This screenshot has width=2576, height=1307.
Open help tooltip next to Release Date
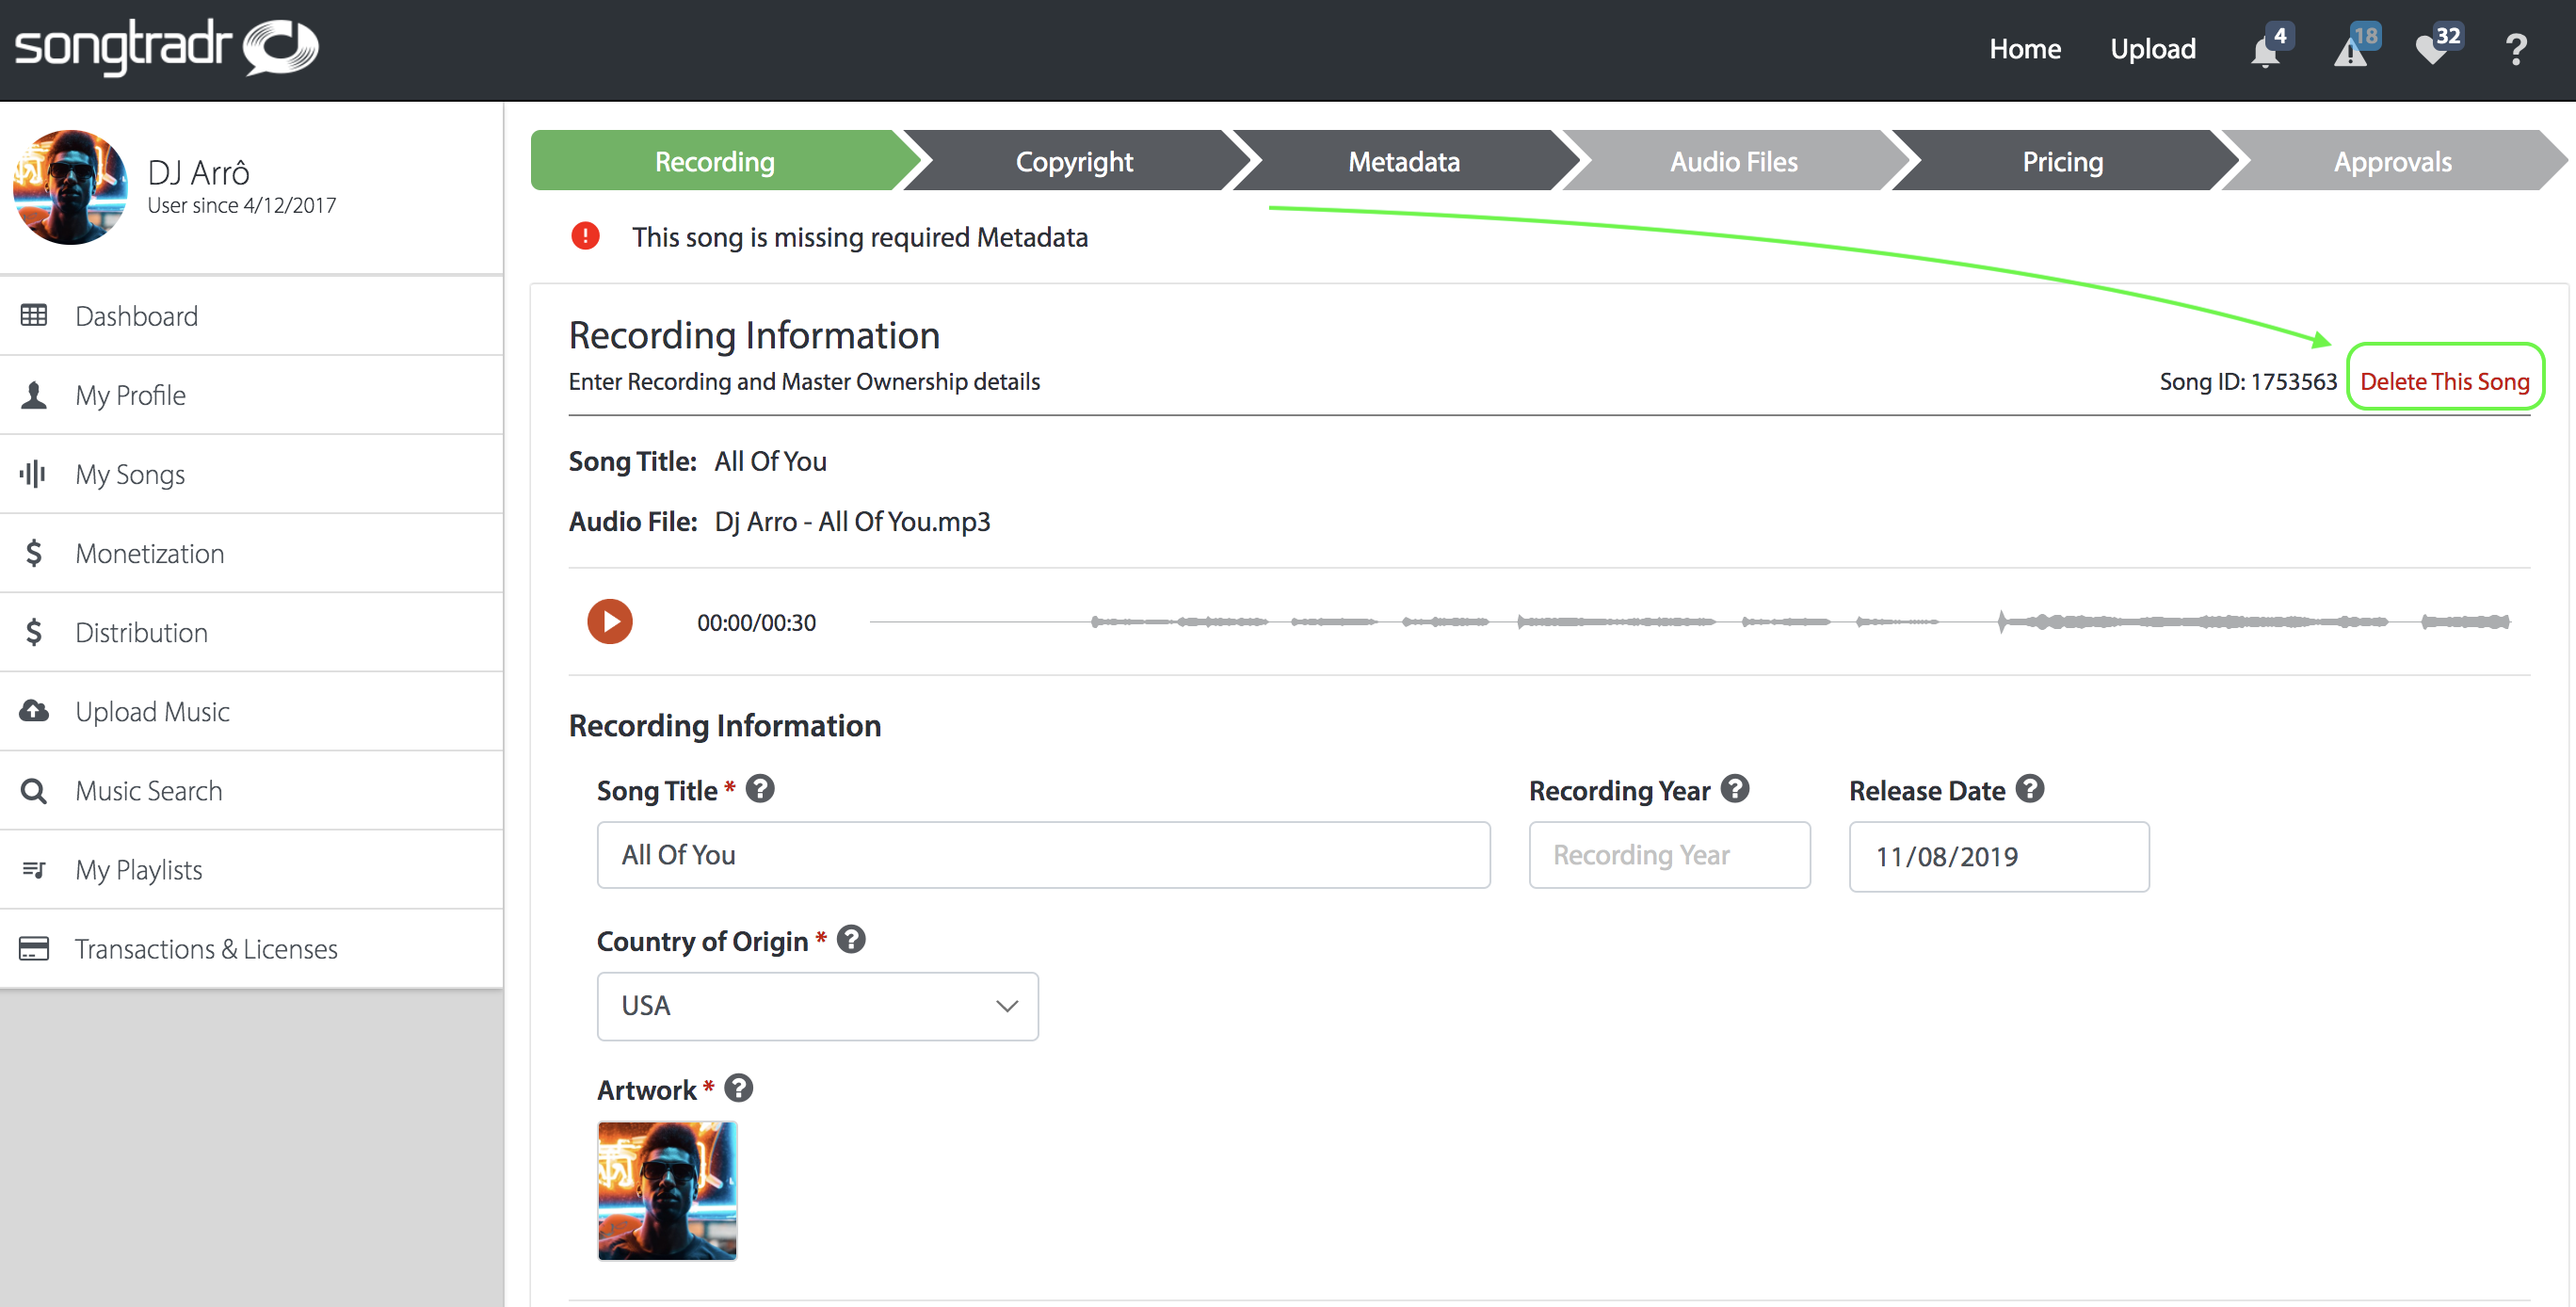[x=2030, y=790]
